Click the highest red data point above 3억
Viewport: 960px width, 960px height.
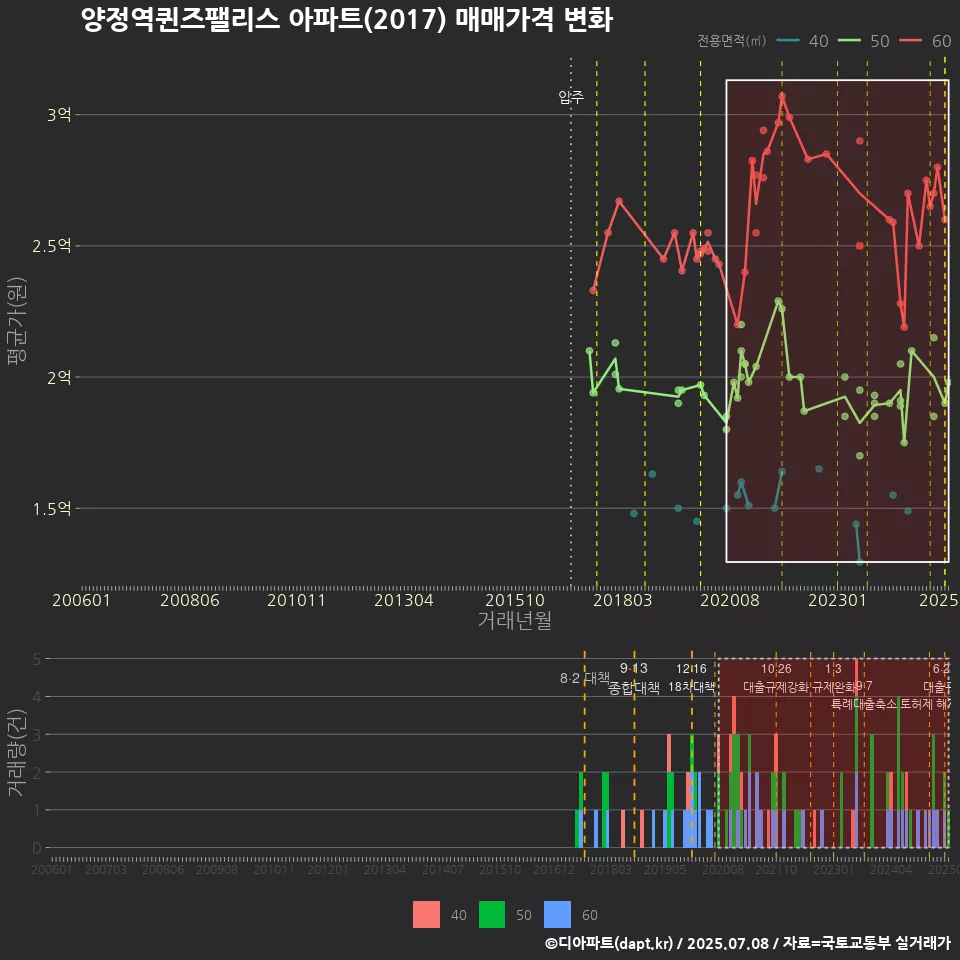tap(782, 96)
